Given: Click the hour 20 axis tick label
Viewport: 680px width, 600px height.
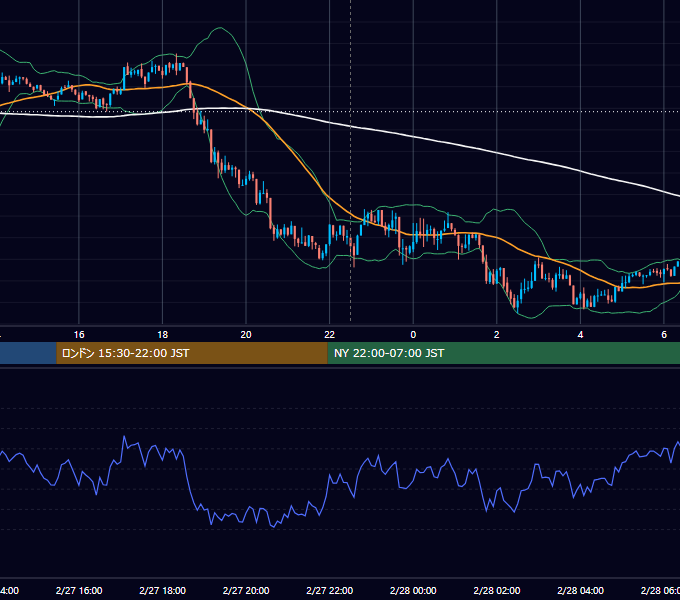Looking at the screenshot, I should [x=246, y=335].
